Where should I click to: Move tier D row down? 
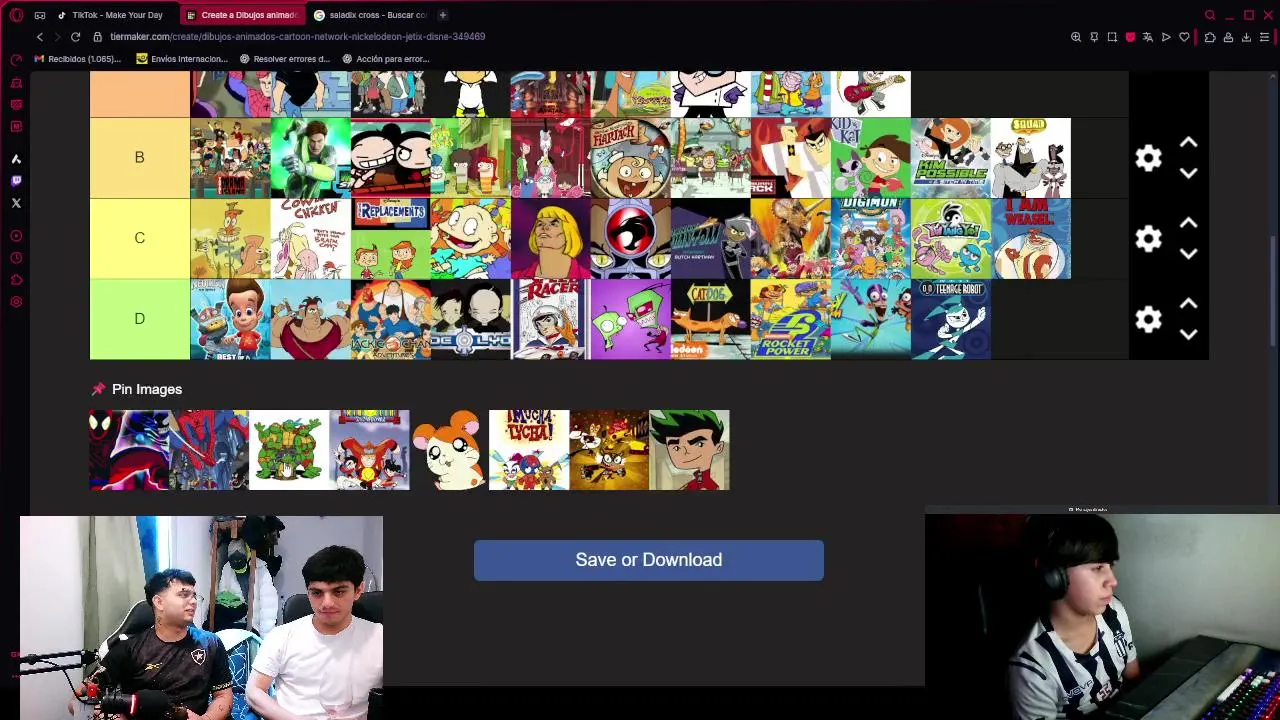1188,334
